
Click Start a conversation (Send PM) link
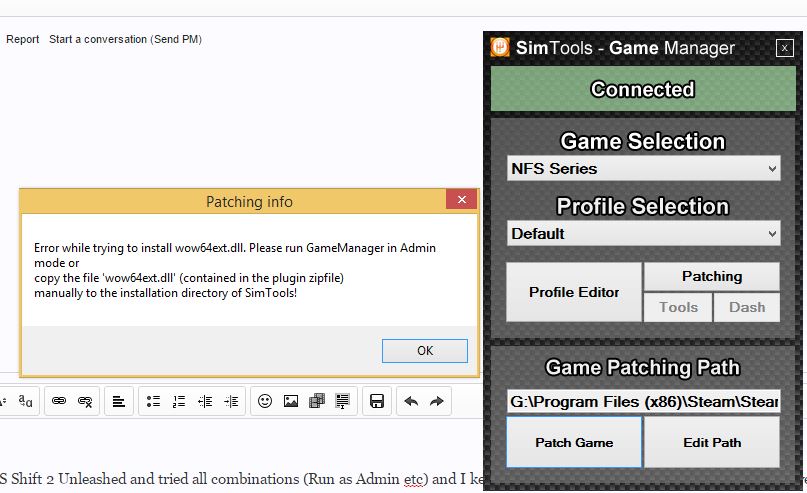click(x=126, y=39)
